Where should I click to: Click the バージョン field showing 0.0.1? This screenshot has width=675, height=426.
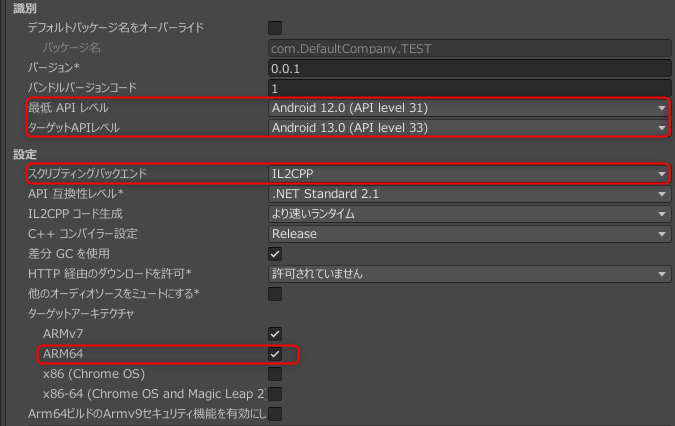coord(470,68)
